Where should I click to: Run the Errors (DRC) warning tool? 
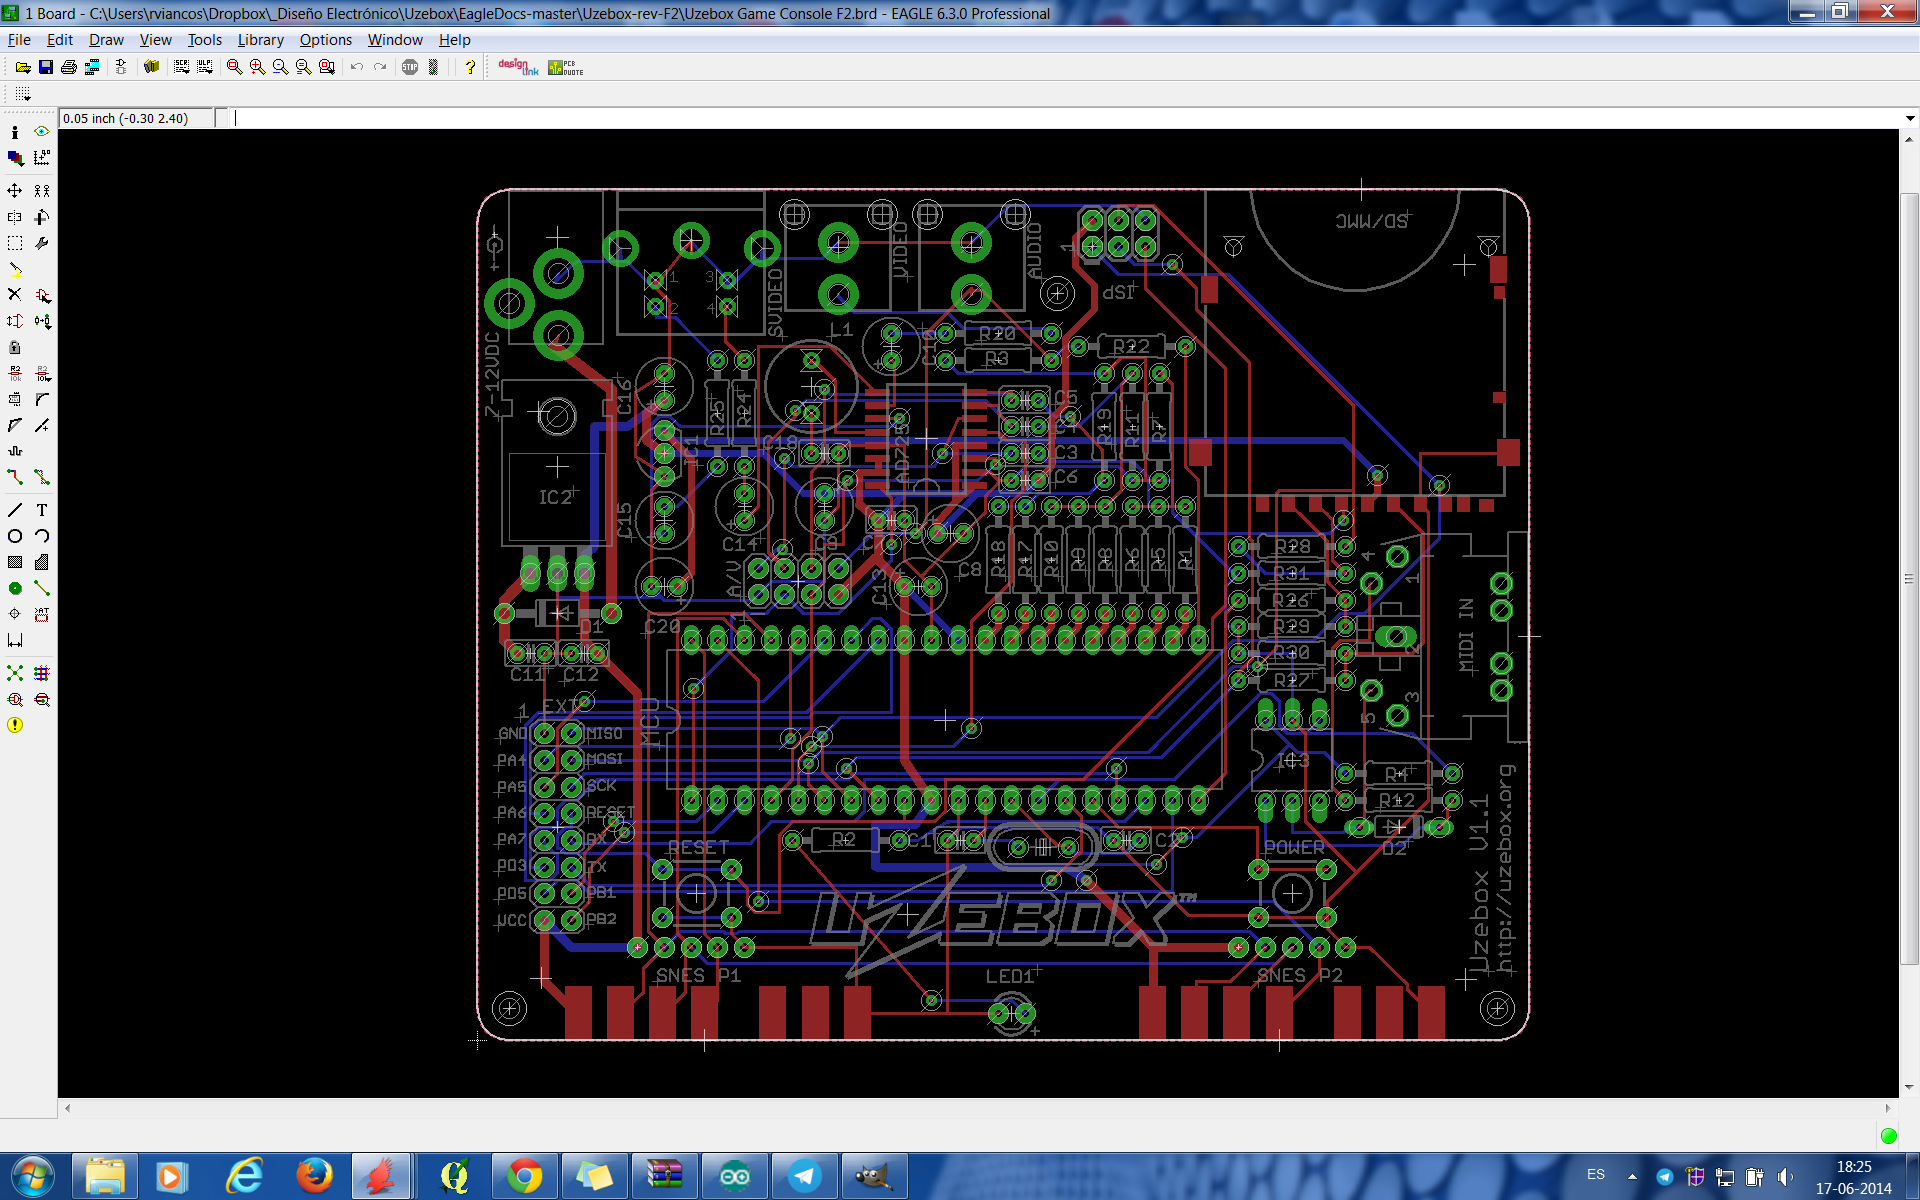(x=15, y=725)
